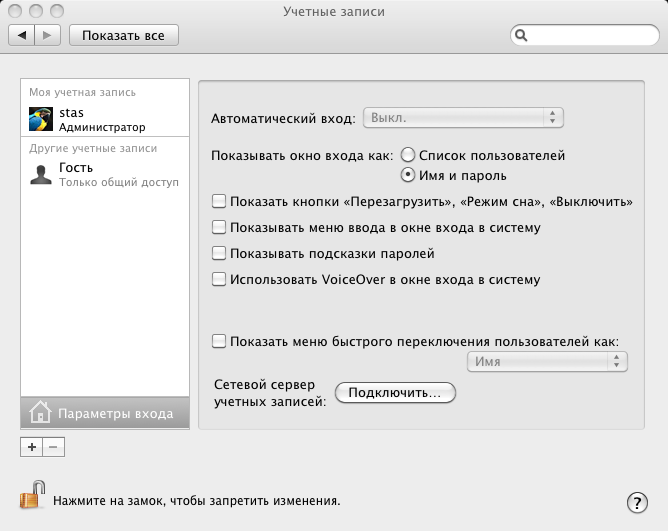Viewport: 668px width, 531px height.
Task: Click the minus button to remove account
Action: click(54, 447)
